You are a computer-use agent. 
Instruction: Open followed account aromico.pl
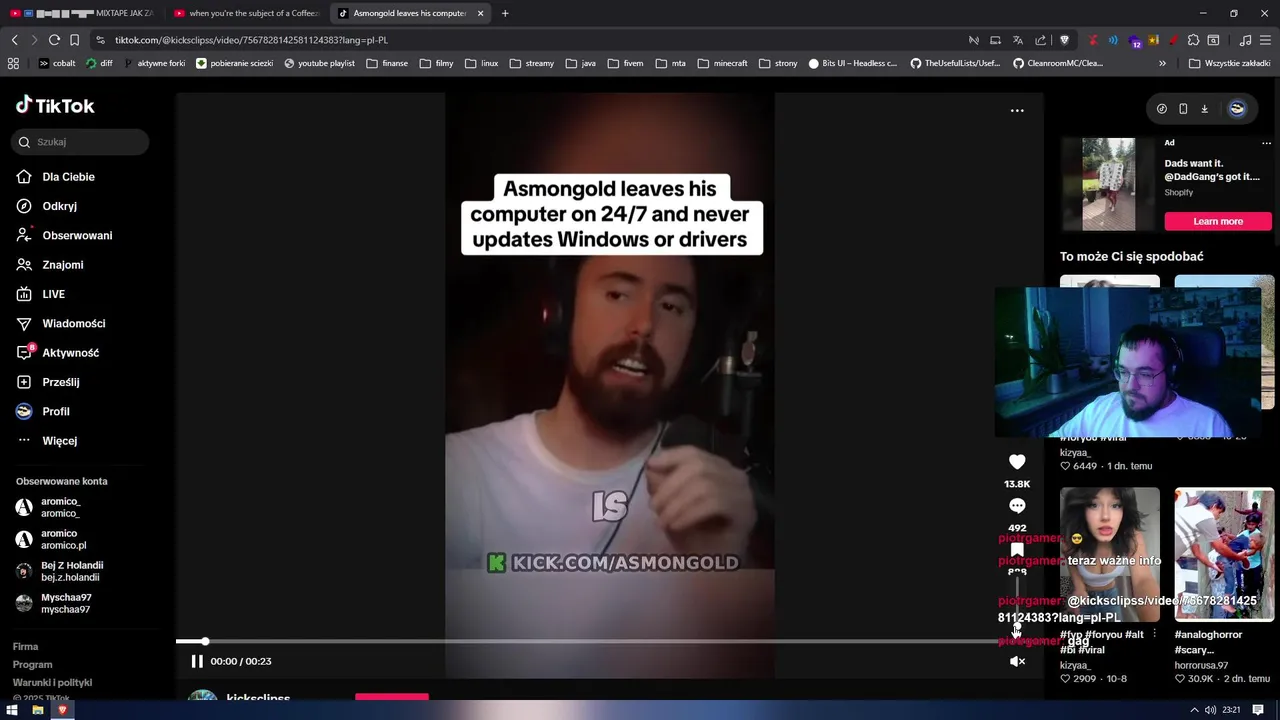coord(60,539)
